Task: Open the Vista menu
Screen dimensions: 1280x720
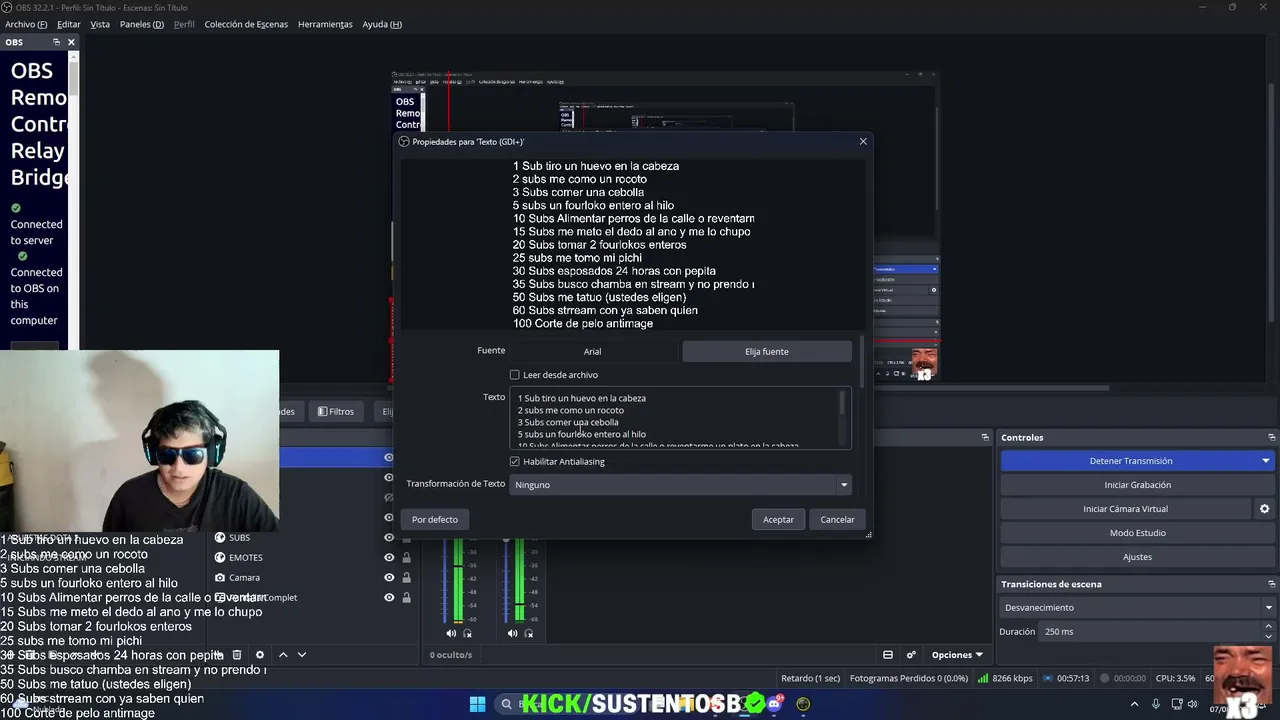Action: pyautogui.click(x=100, y=24)
